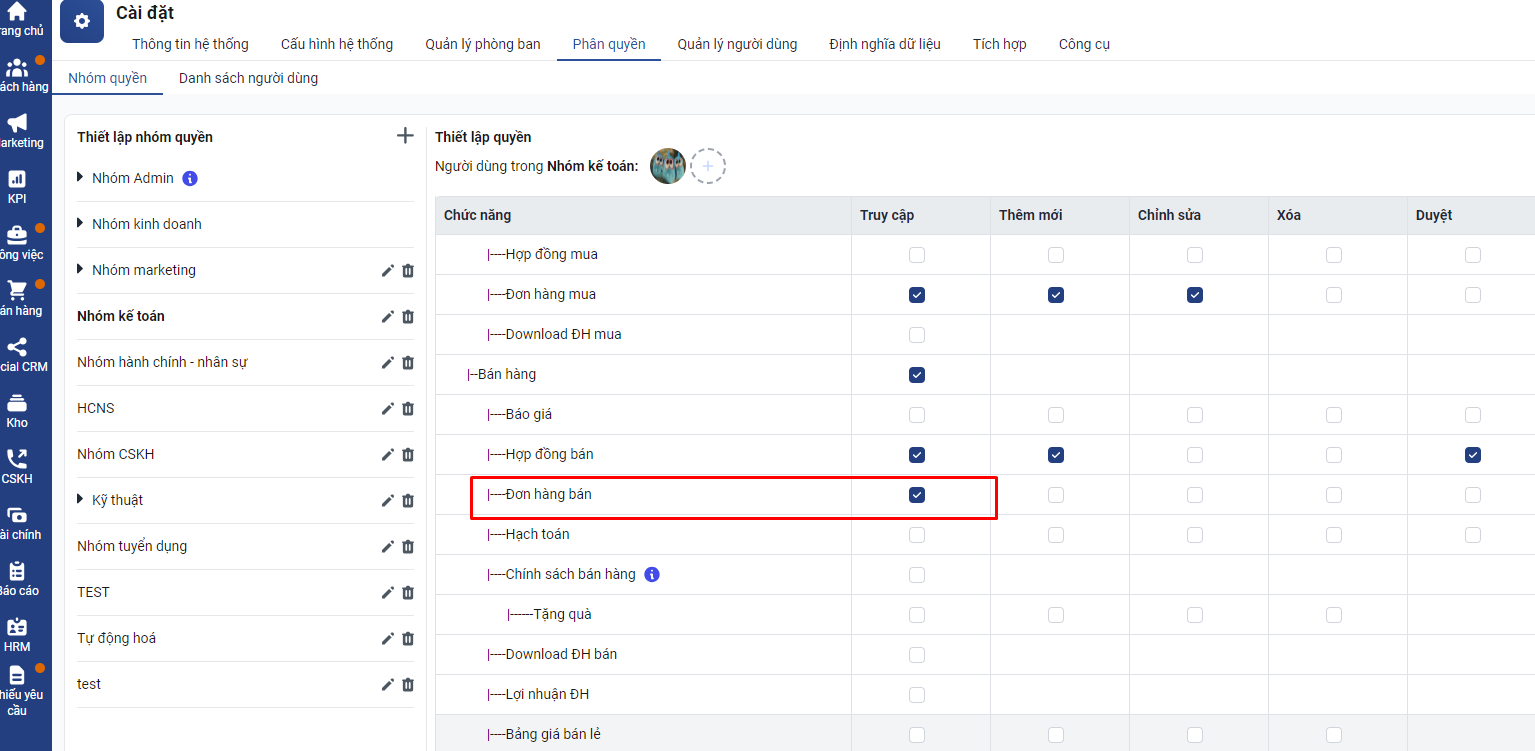Open the Kho warehouse sidebar icon
The height and width of the screenshot is (751, 1535).
tap(17, 410)
